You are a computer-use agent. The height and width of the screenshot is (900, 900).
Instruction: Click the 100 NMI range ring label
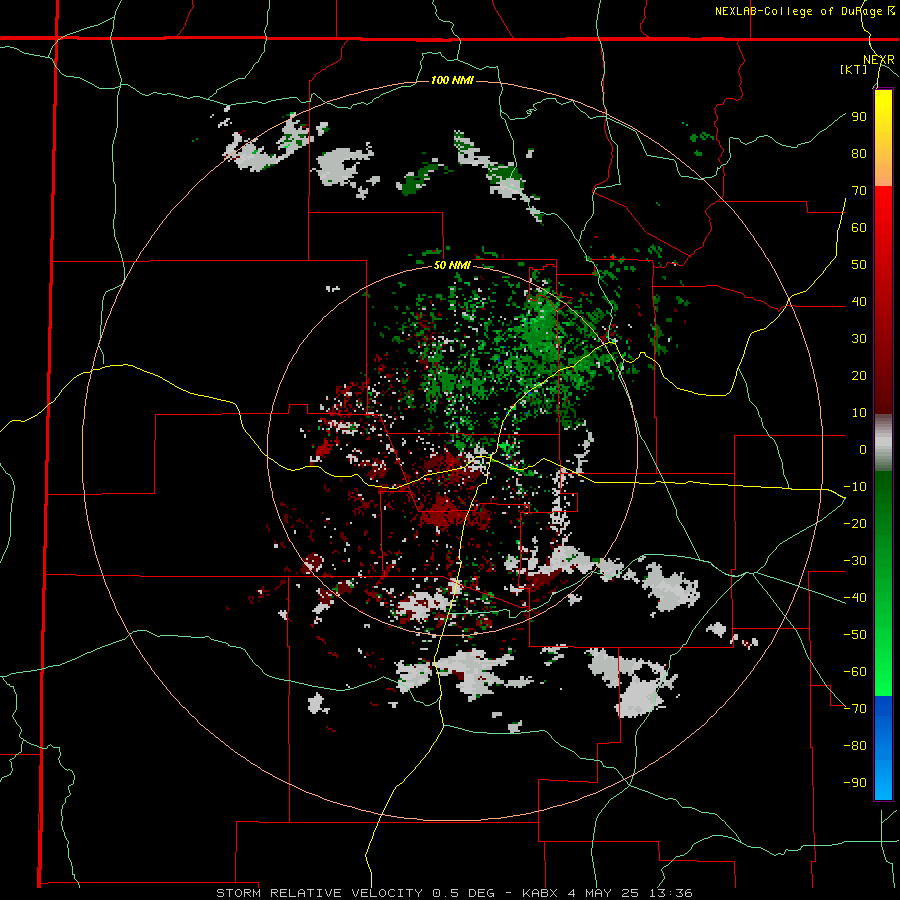(452, 80)
